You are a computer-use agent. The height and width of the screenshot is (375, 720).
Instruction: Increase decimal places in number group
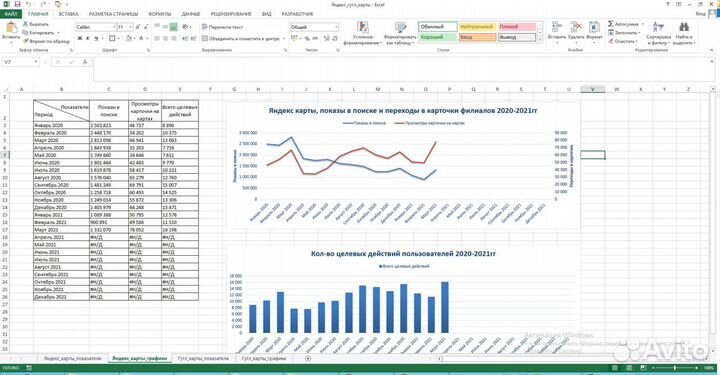(326, 39)
